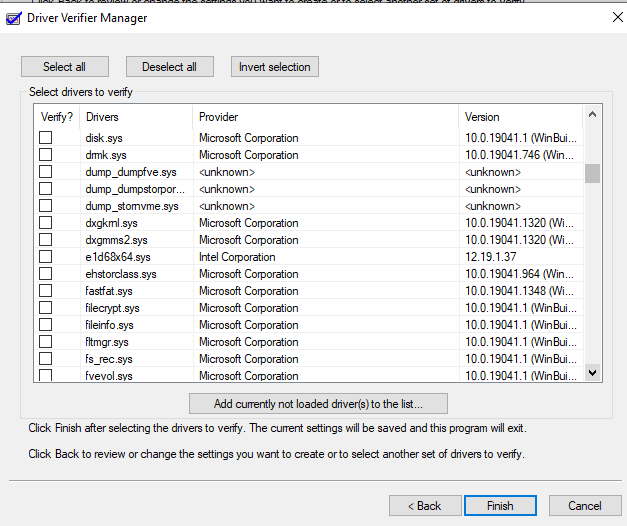Tick the fastfat.sys checkbox

tap(45, 291)
